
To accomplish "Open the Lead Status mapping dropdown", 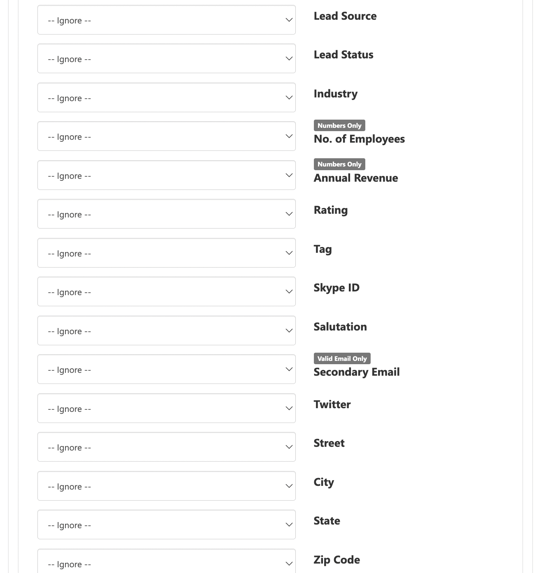I will (x=166, y=58).
